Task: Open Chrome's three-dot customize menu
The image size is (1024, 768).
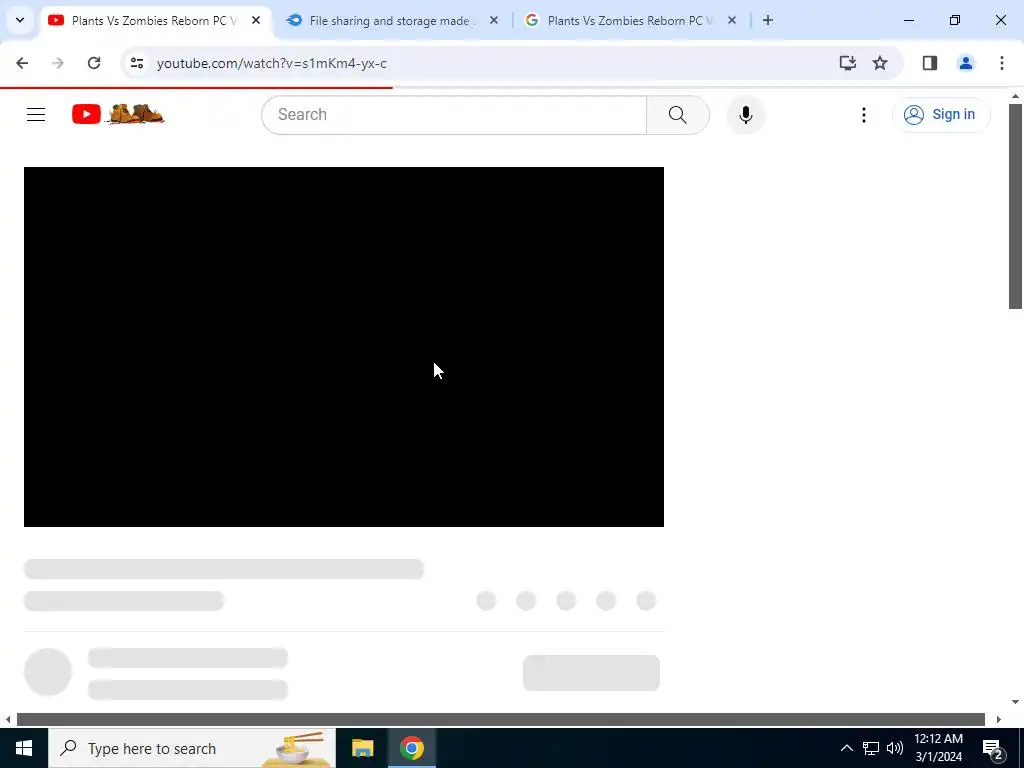Action: (x=1001, y=63)
